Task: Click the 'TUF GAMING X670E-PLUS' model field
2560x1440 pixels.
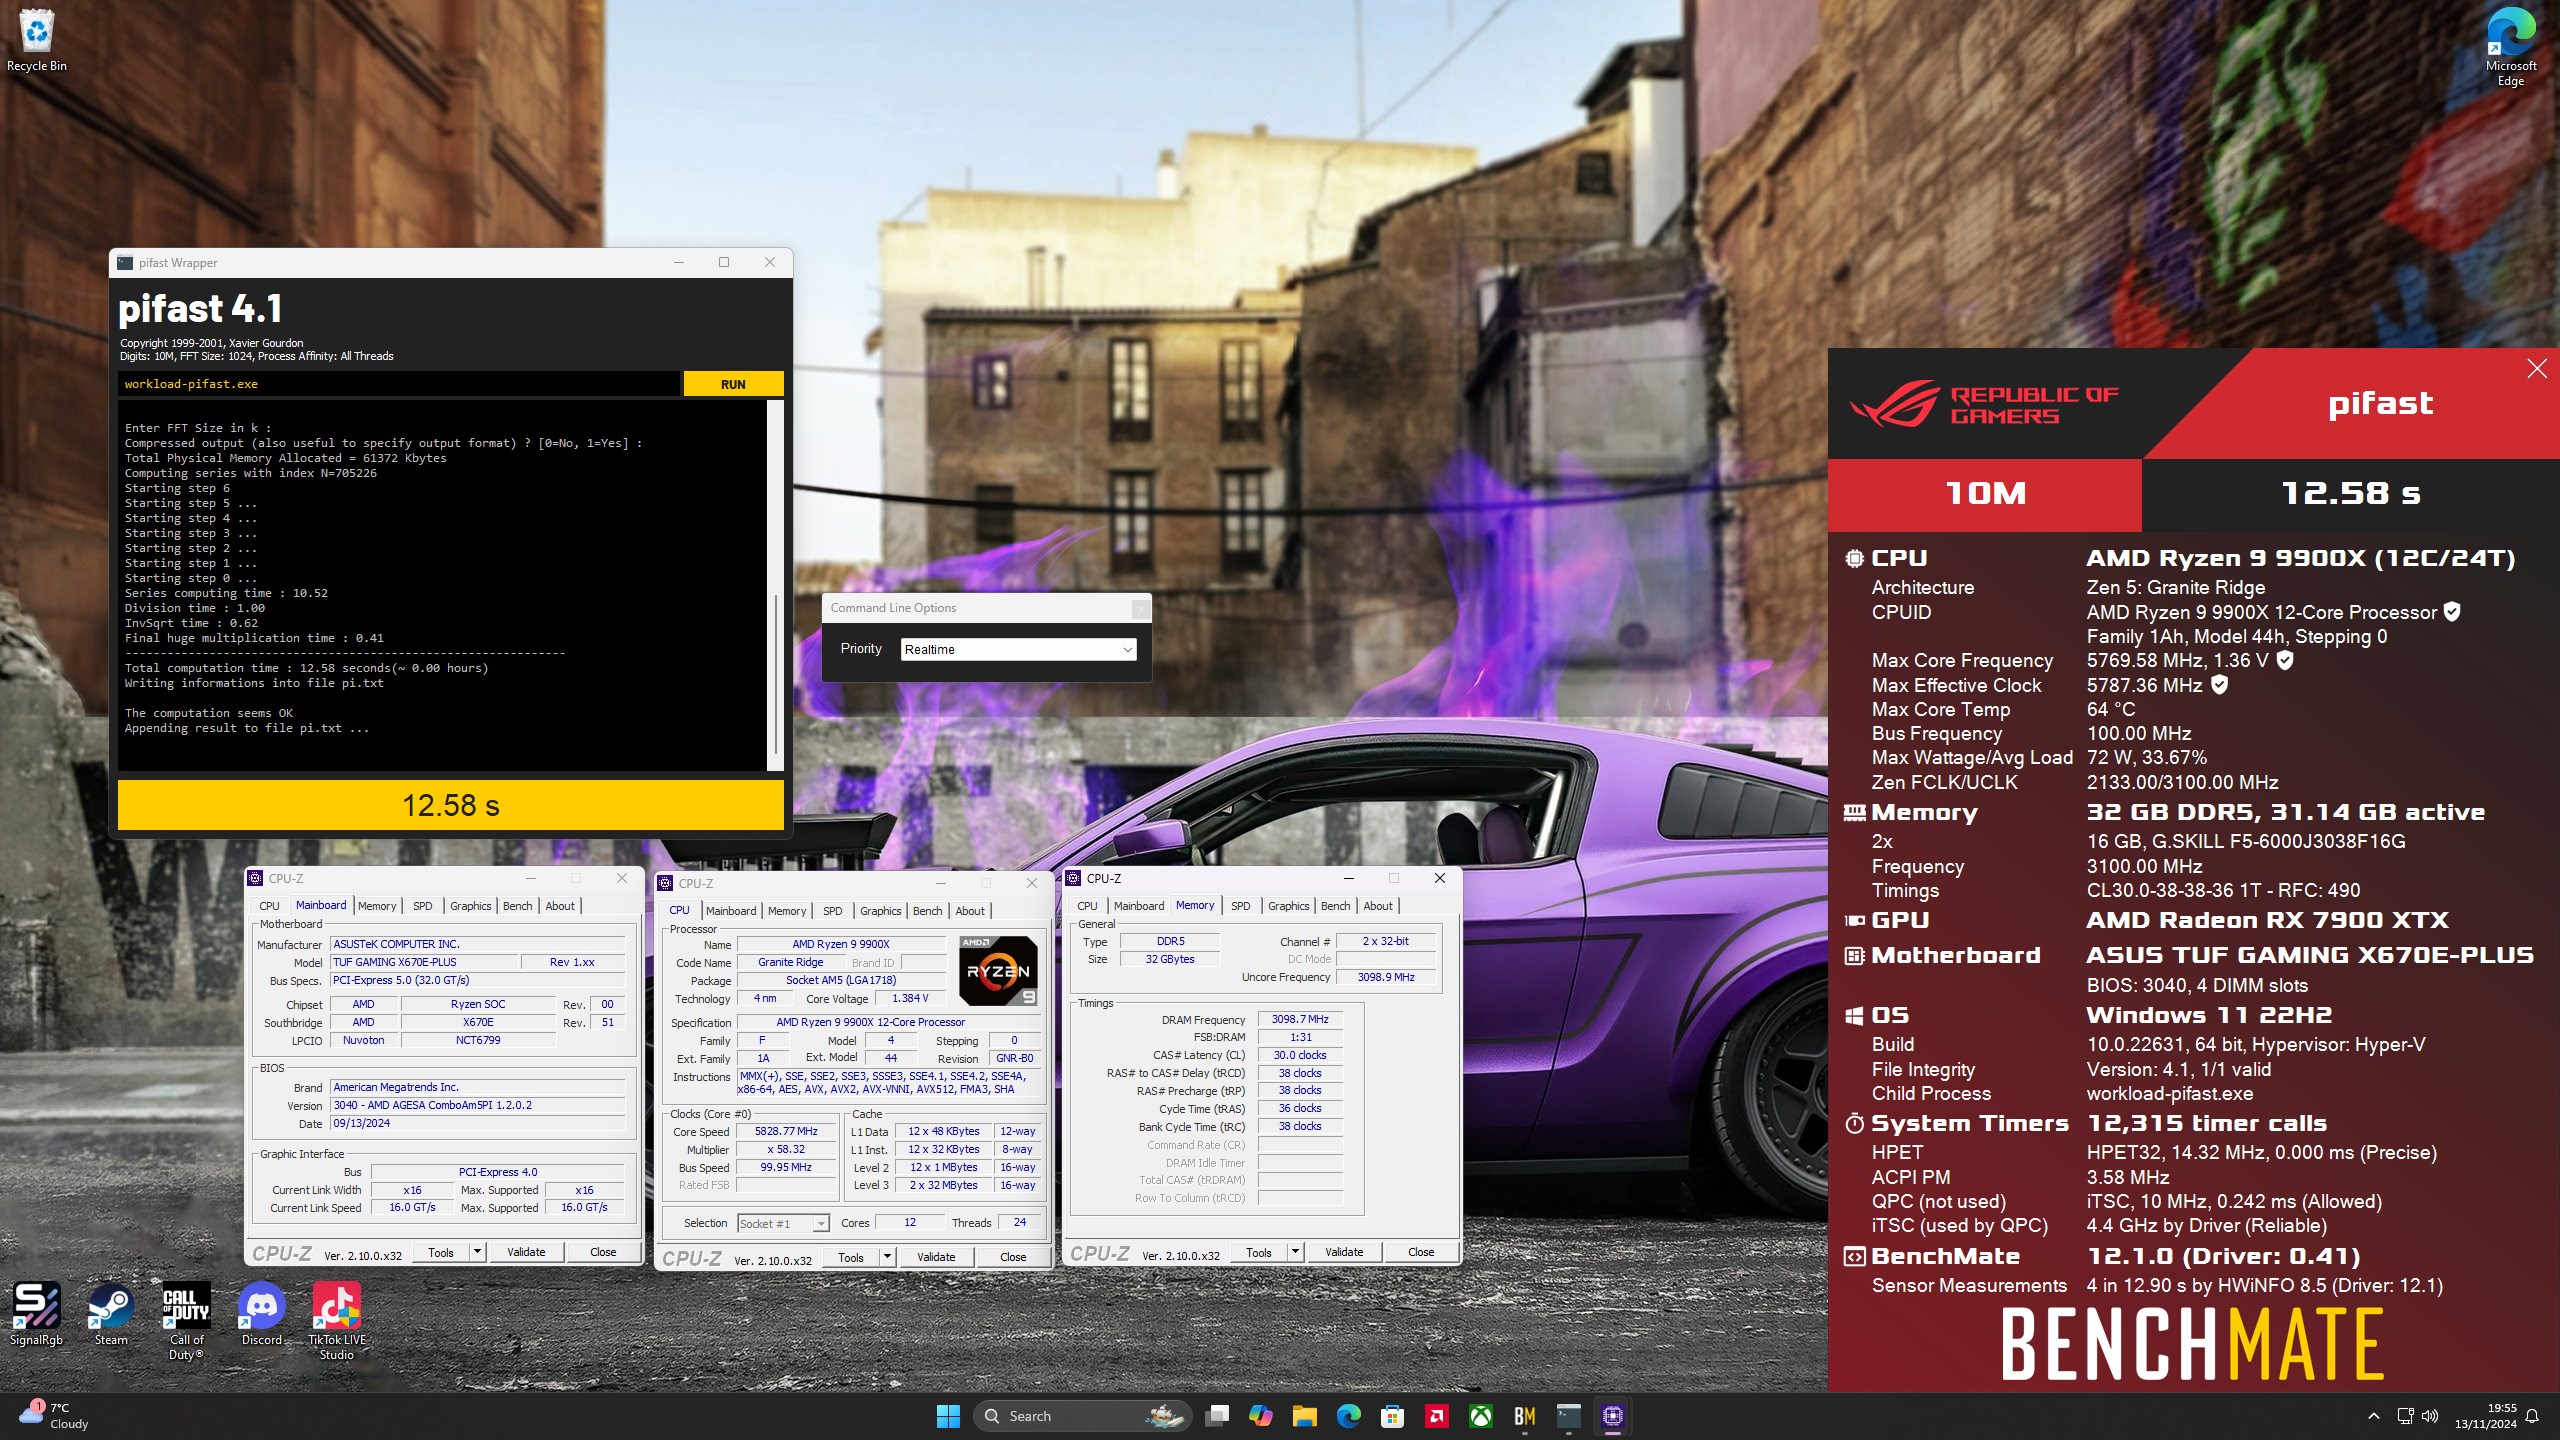Action: (x=425, y=963)
